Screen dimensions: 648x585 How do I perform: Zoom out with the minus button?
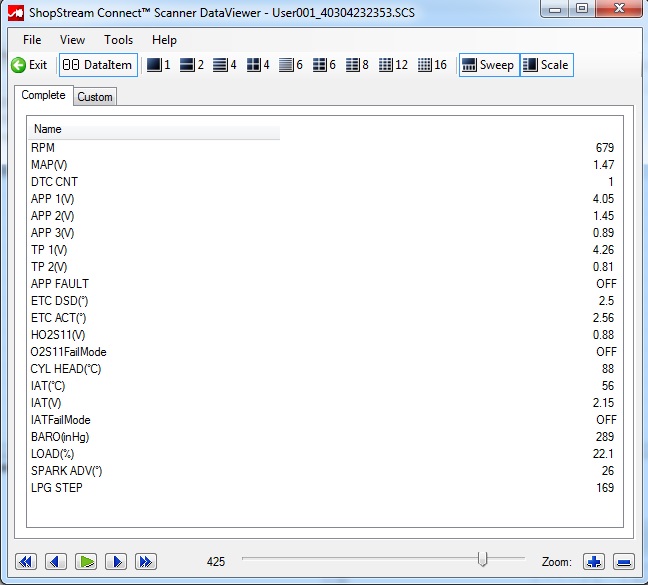[x=624, y=561]
